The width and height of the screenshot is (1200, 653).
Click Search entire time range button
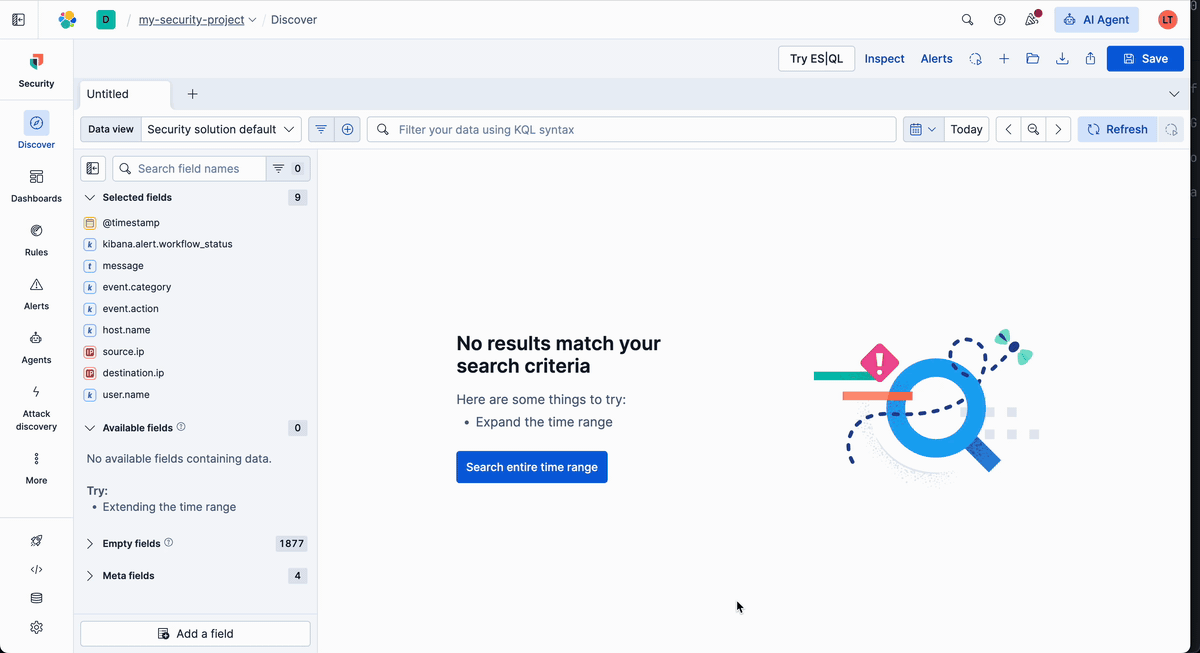click(x=531, y=467)
